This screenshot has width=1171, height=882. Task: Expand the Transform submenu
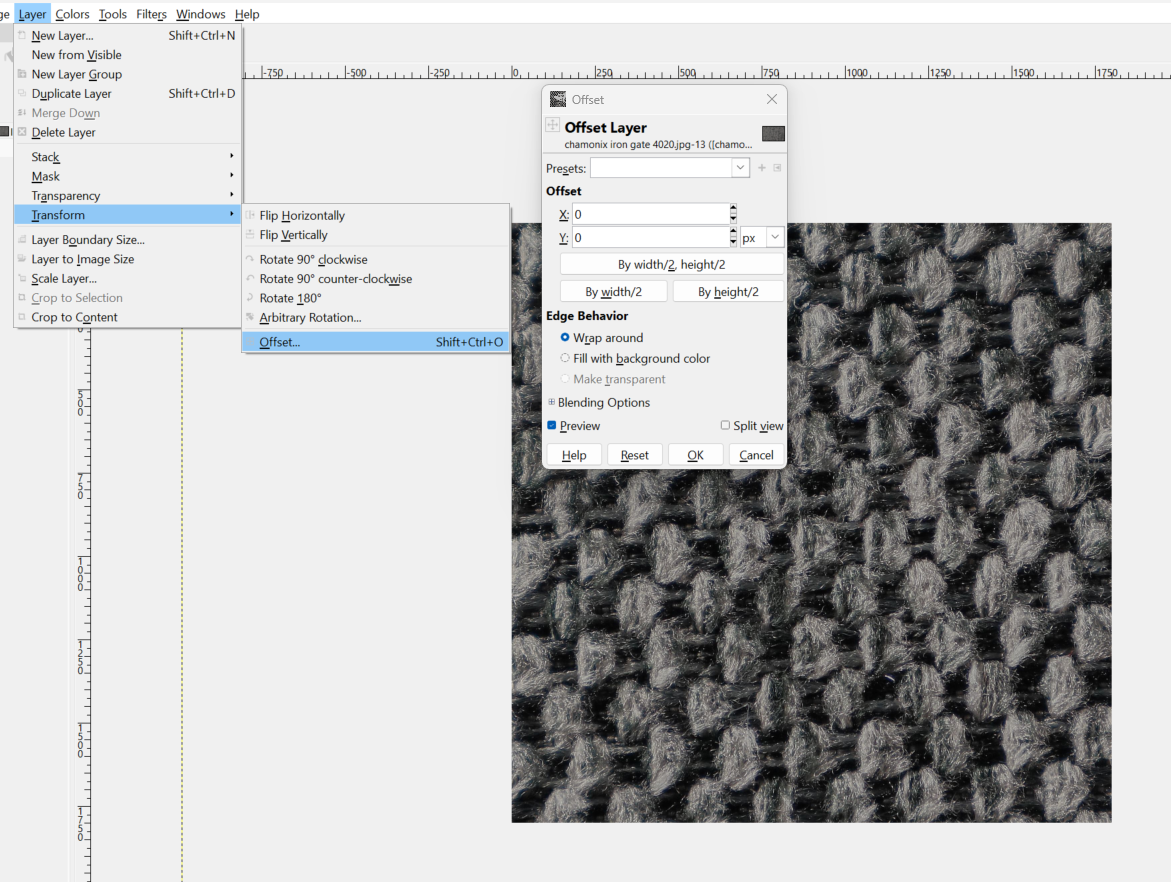pyautogui.click(x=128, y=215)
